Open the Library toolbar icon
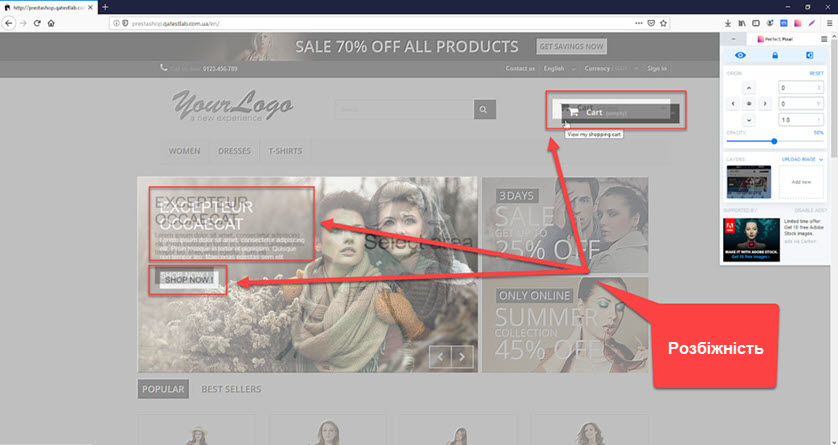Image resolution: width=838 pixels, height=445 pixels. pyautogui.click(x=742, y=24)
